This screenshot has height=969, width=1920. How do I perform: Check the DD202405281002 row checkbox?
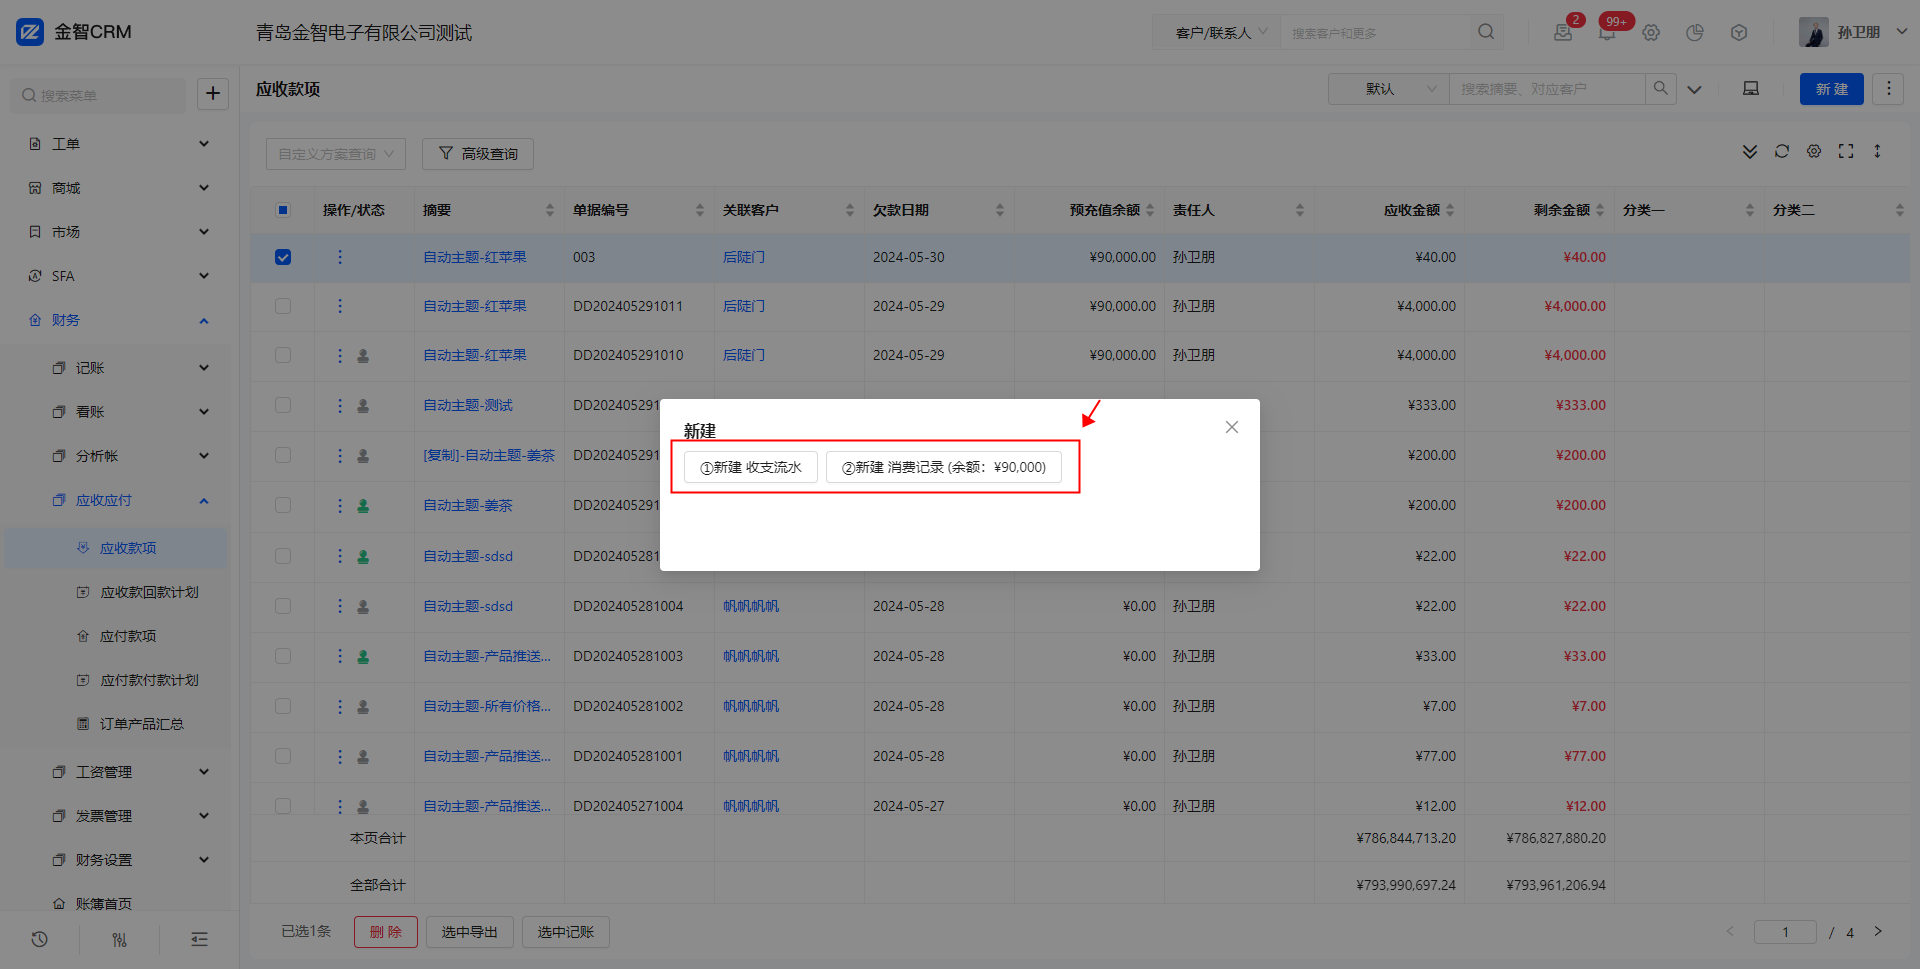283,706
